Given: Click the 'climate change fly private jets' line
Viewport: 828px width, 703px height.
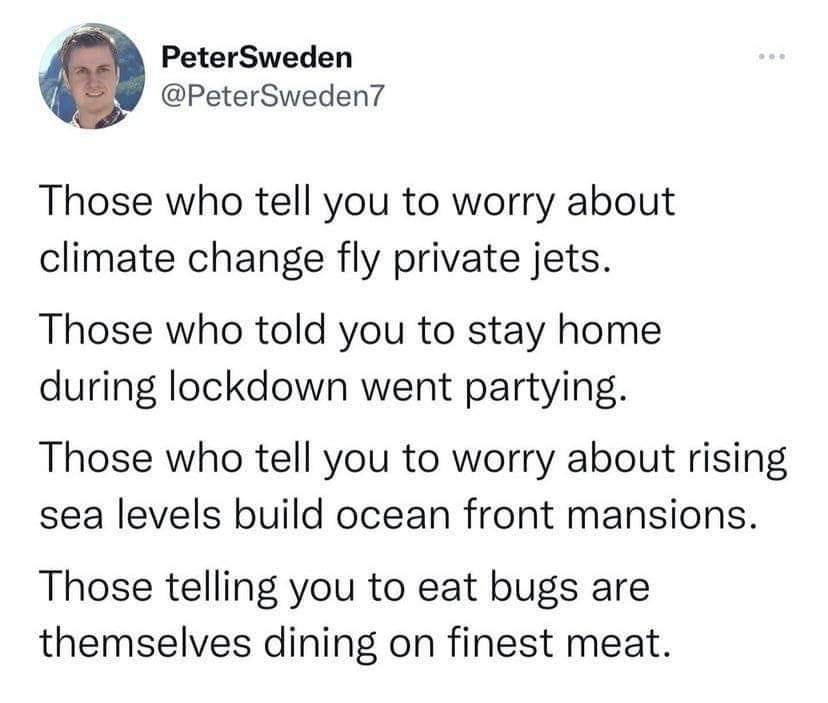Looking at the screenshot, I should [x=325, y=260].
